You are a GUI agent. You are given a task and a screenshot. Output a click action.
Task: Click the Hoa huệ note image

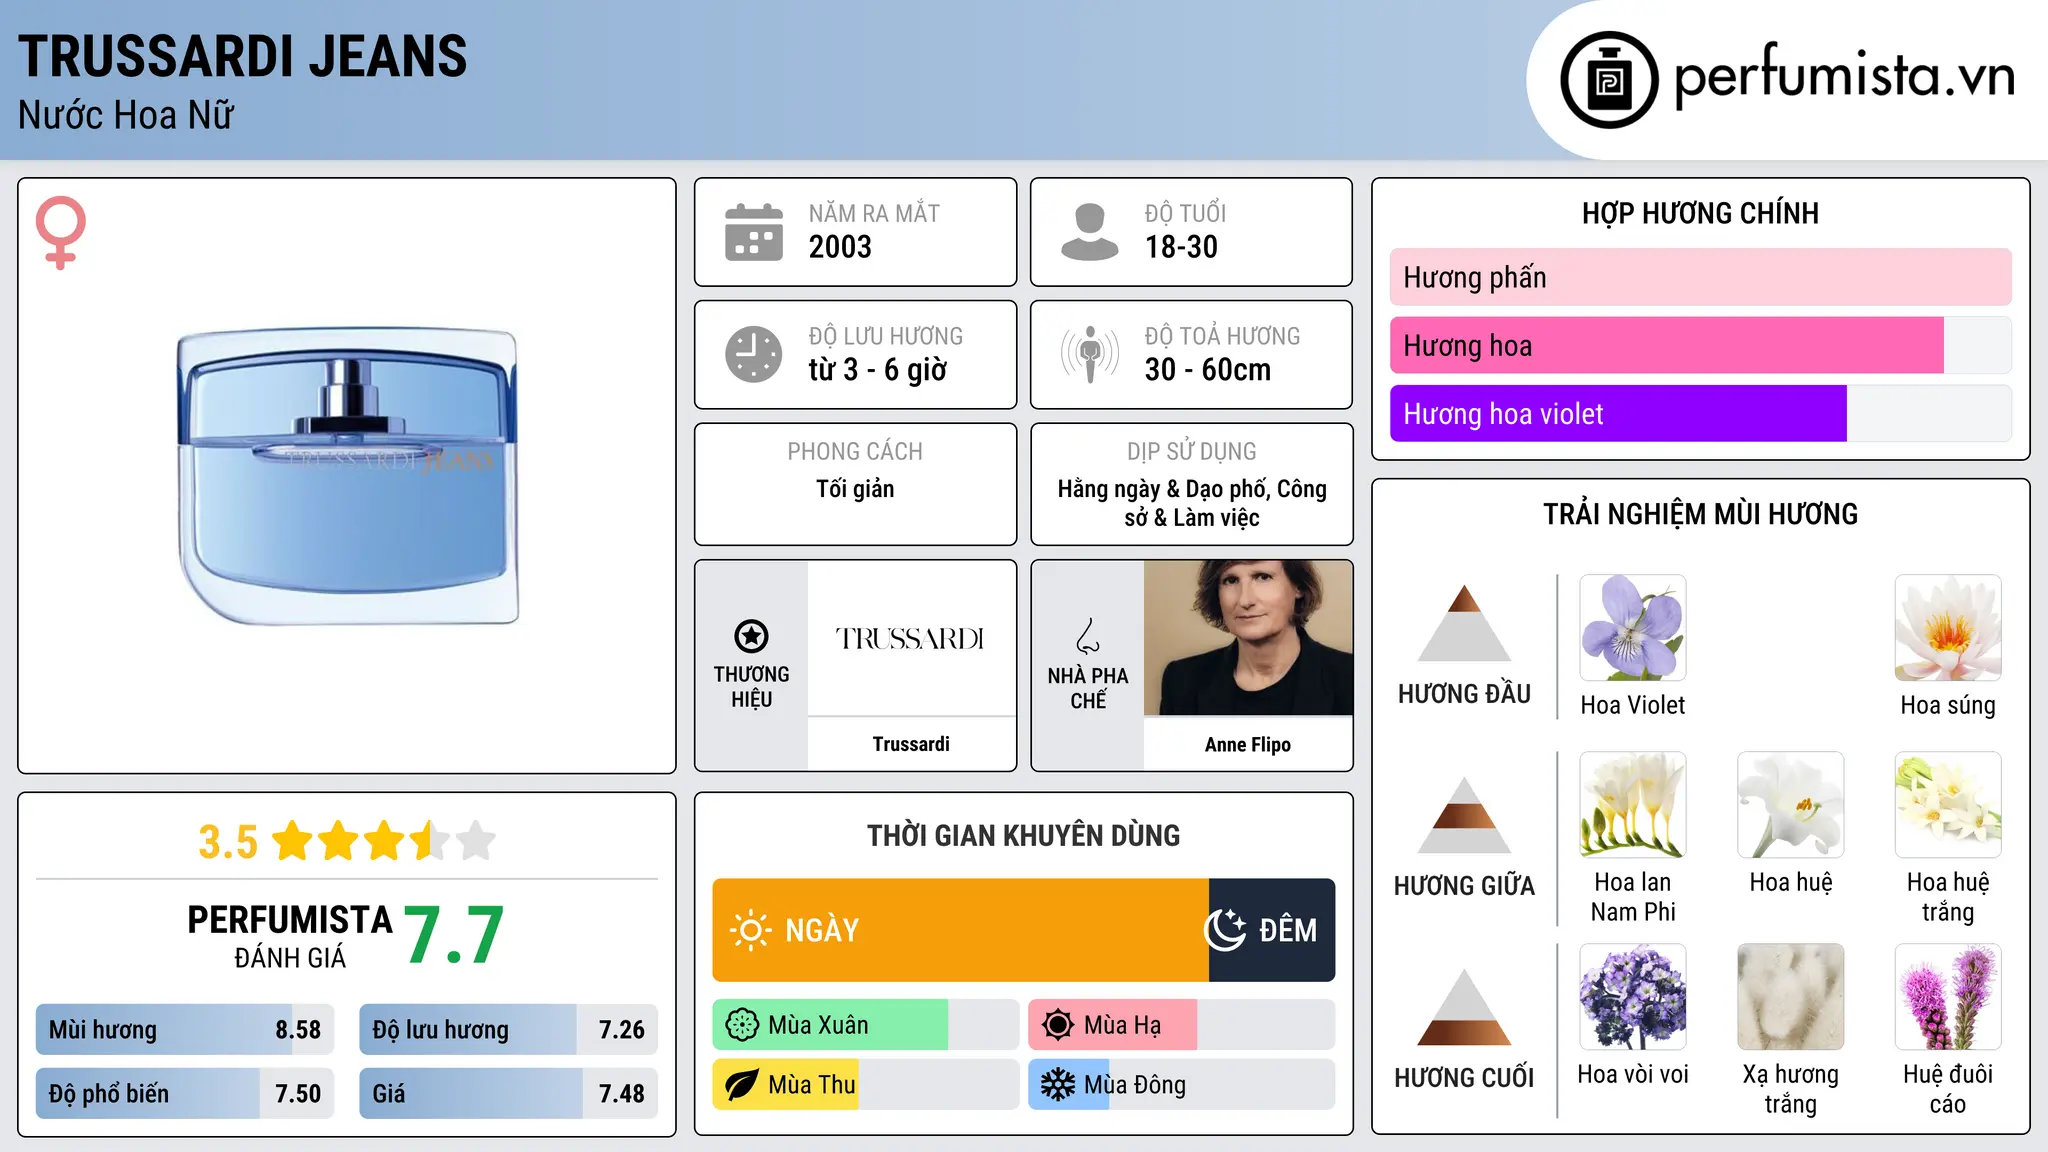tap(1791, 805)
